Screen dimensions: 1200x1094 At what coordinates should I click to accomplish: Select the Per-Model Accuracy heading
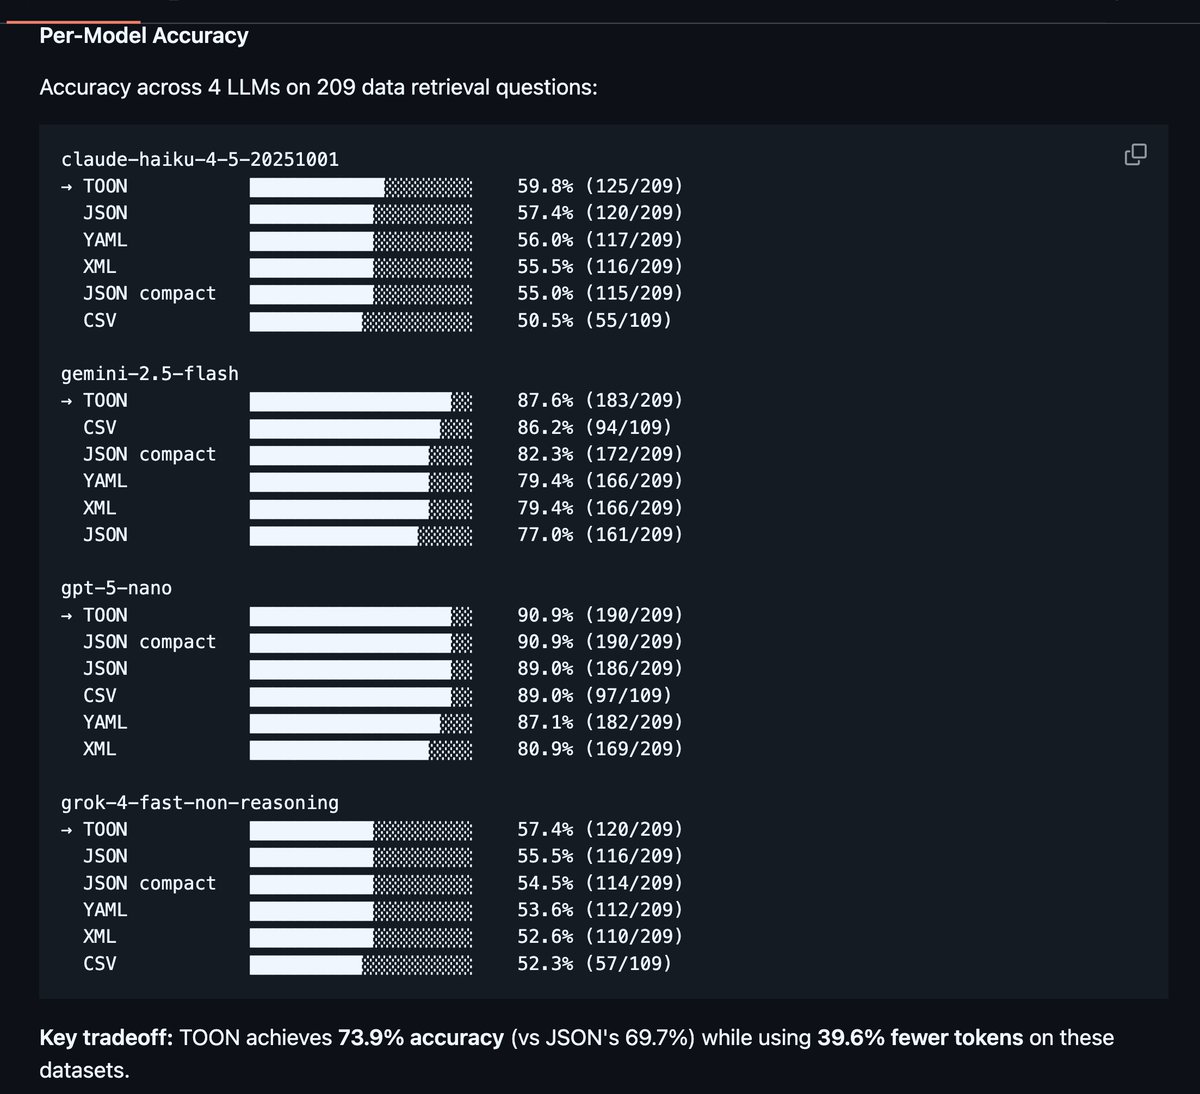click(143, 35)
